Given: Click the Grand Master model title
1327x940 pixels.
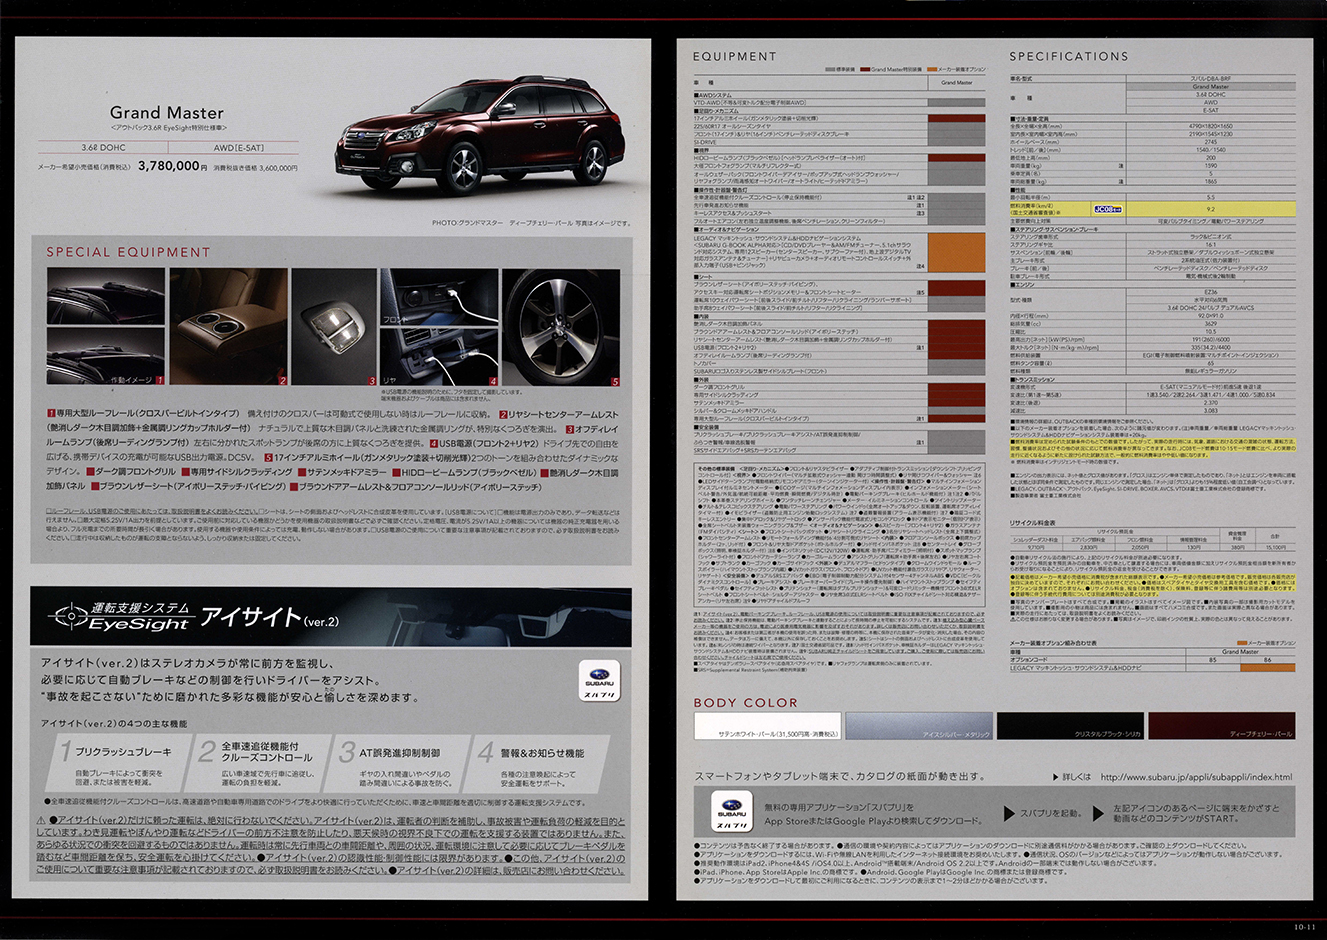Looking at the screenshot, I should click(x=166, y=113).
